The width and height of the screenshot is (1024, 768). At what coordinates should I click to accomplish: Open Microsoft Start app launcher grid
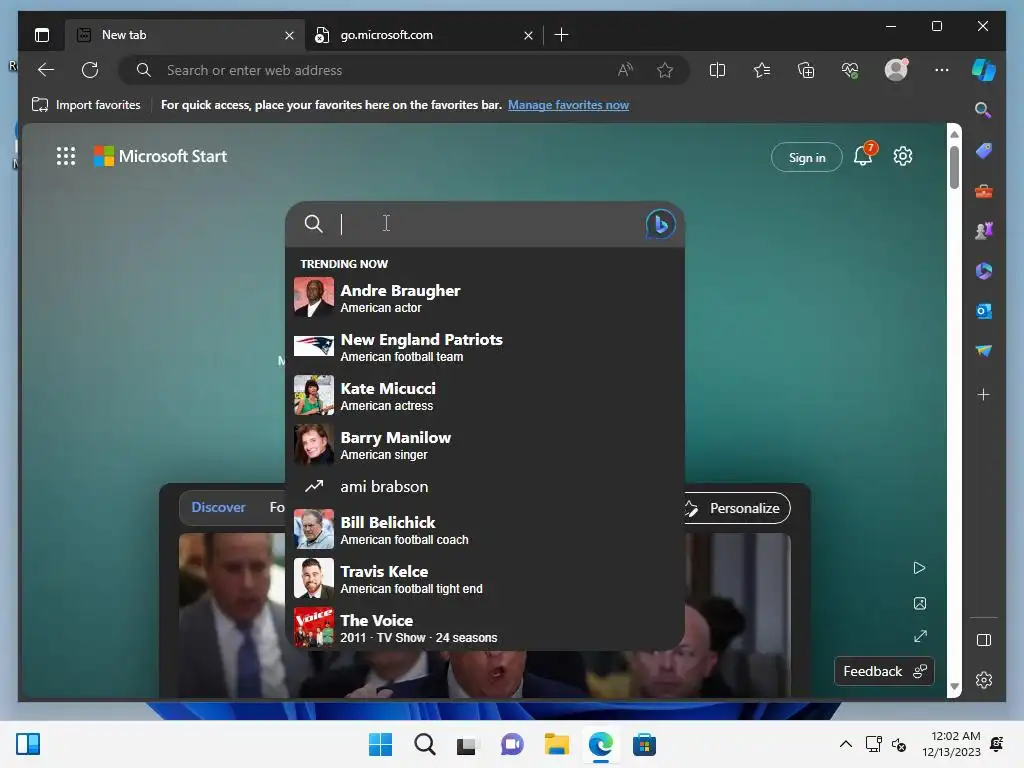pyautogui.click(x=66, y=156)
